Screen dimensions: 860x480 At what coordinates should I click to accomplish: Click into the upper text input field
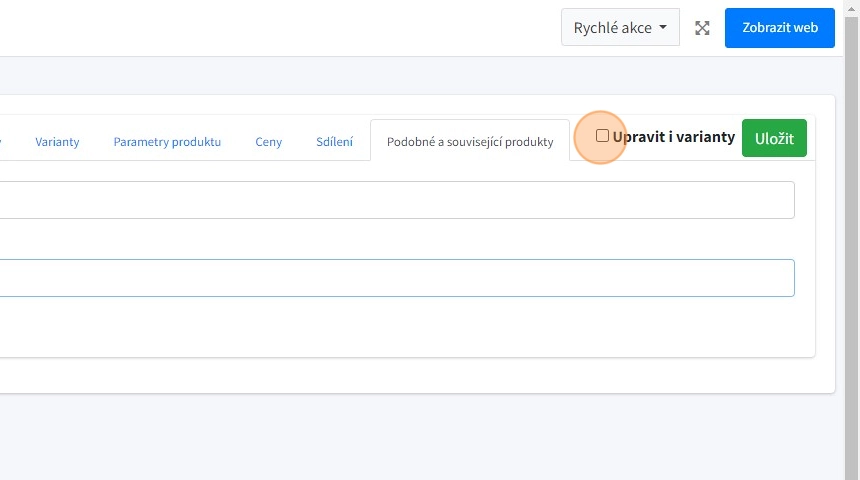tap(400, 200)
